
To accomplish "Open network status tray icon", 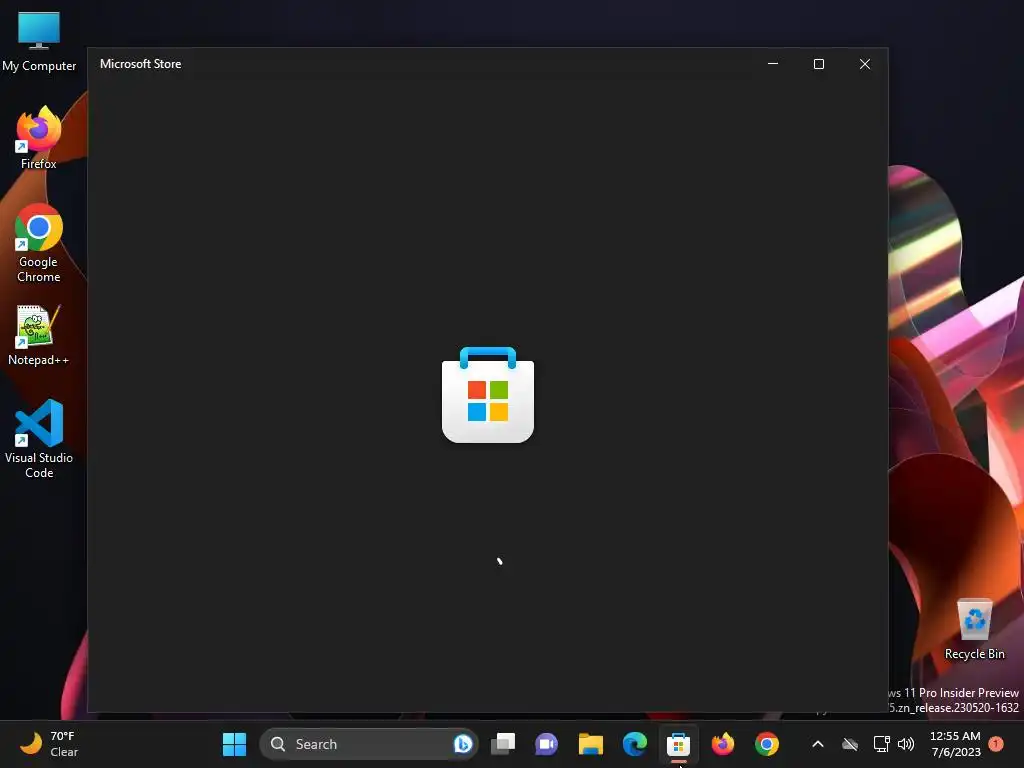I will (882, 744).
